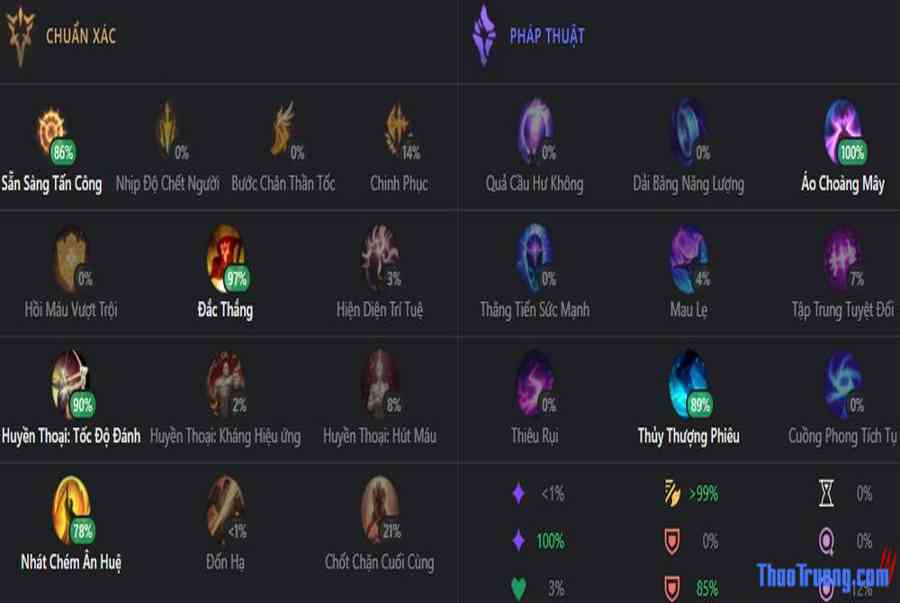Select the Sẵn Sàng Tấn Công rune icon
900x603 pixels.
coord(52,132)
